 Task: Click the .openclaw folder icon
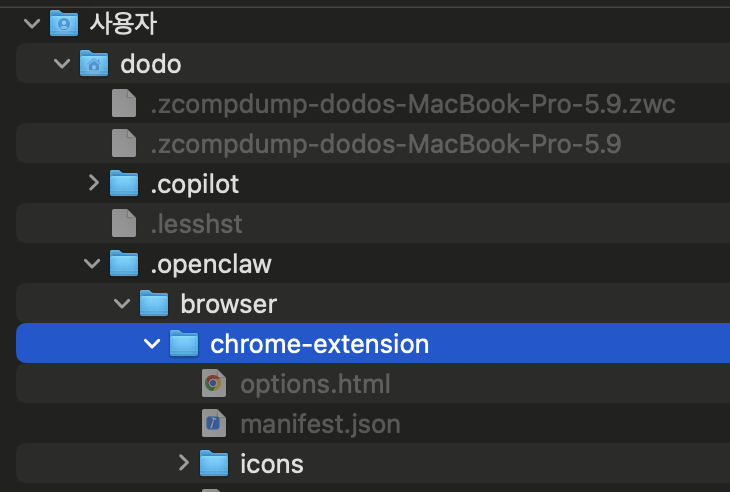pyautogui.click(x=124, y=263)
